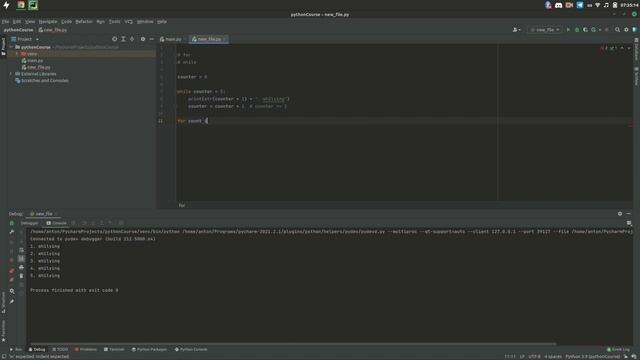
Task: Click the clear all trash icon in console
Action: tap(21, 276)
